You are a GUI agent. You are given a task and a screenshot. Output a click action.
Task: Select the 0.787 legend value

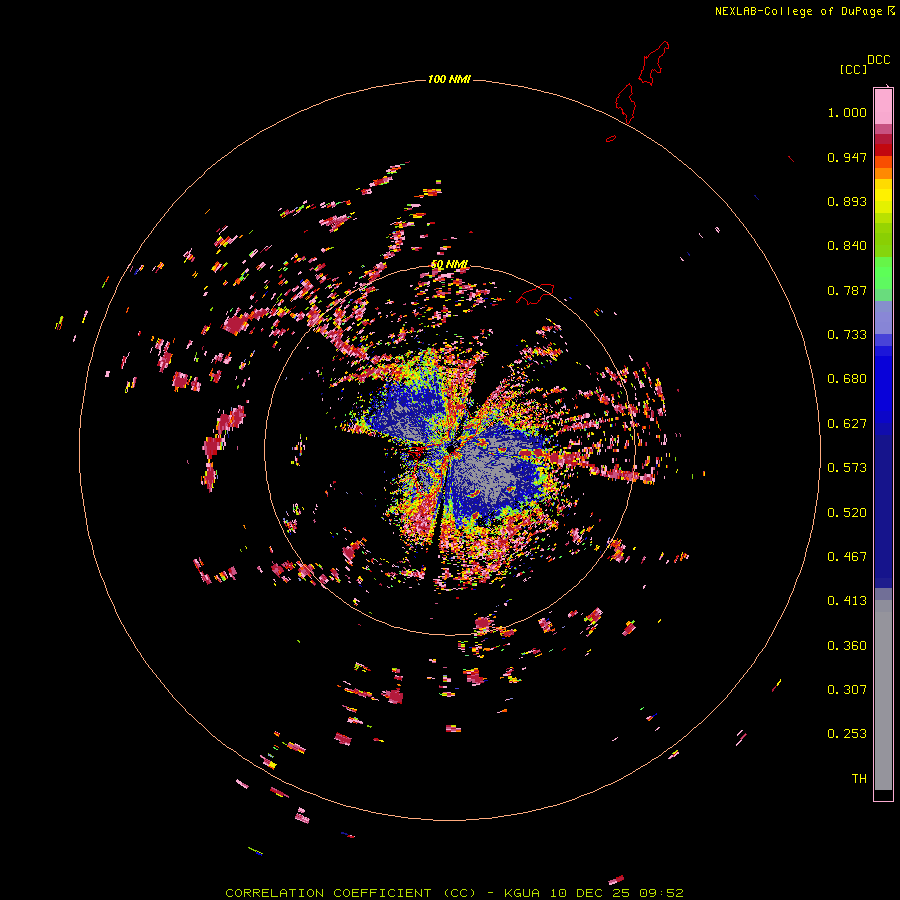(847, 290)
